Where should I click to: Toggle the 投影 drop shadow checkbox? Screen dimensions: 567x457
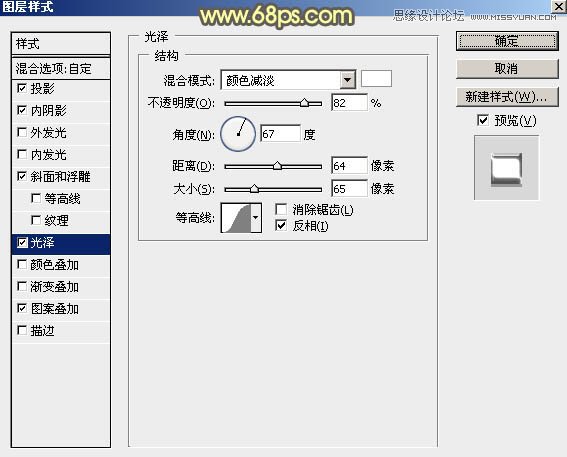tap(22, 88)
